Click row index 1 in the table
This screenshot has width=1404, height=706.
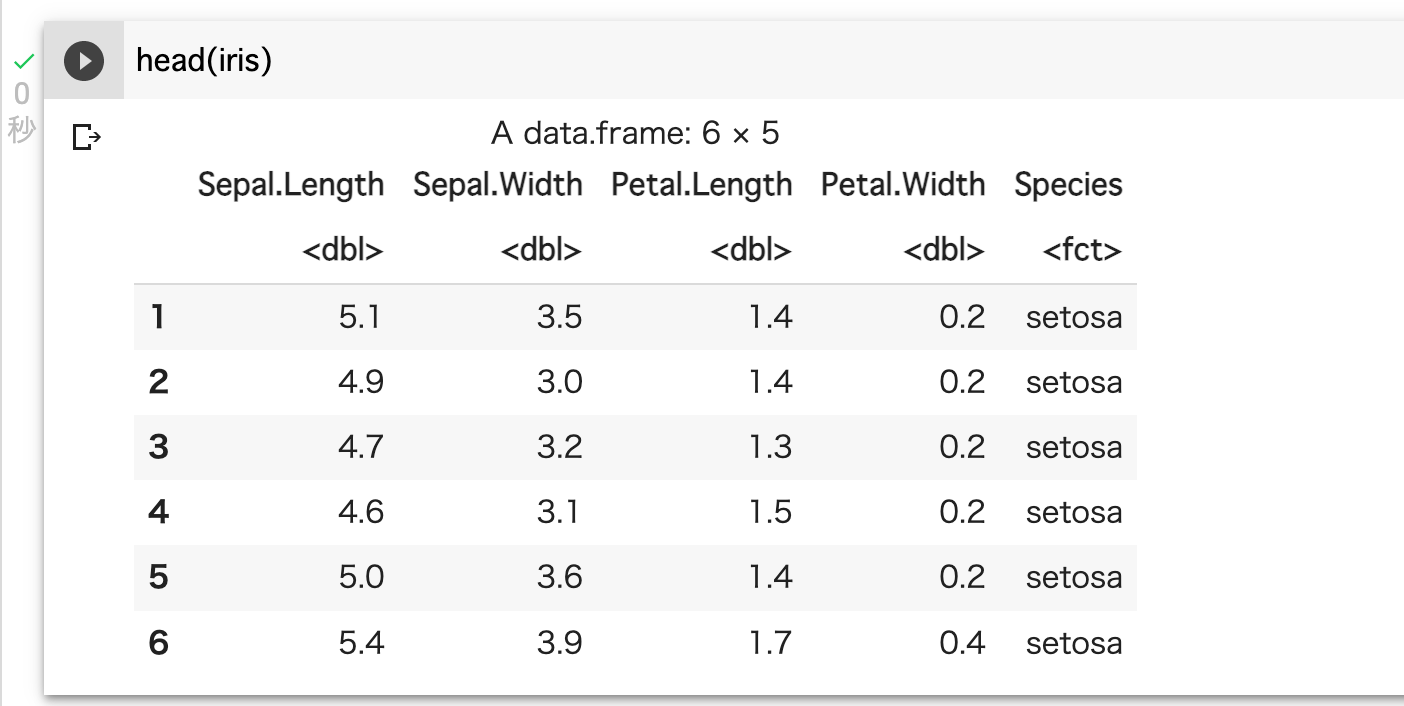157,317
